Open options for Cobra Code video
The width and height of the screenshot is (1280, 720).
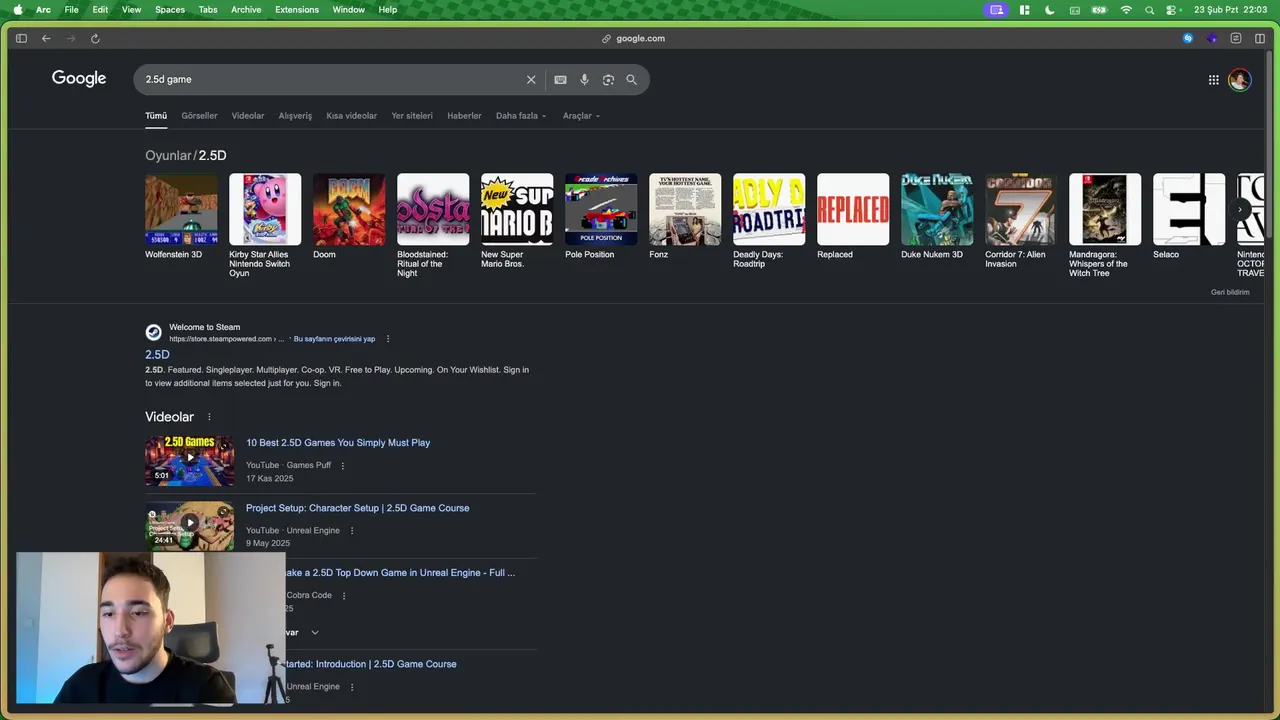[x=343, y=596]
